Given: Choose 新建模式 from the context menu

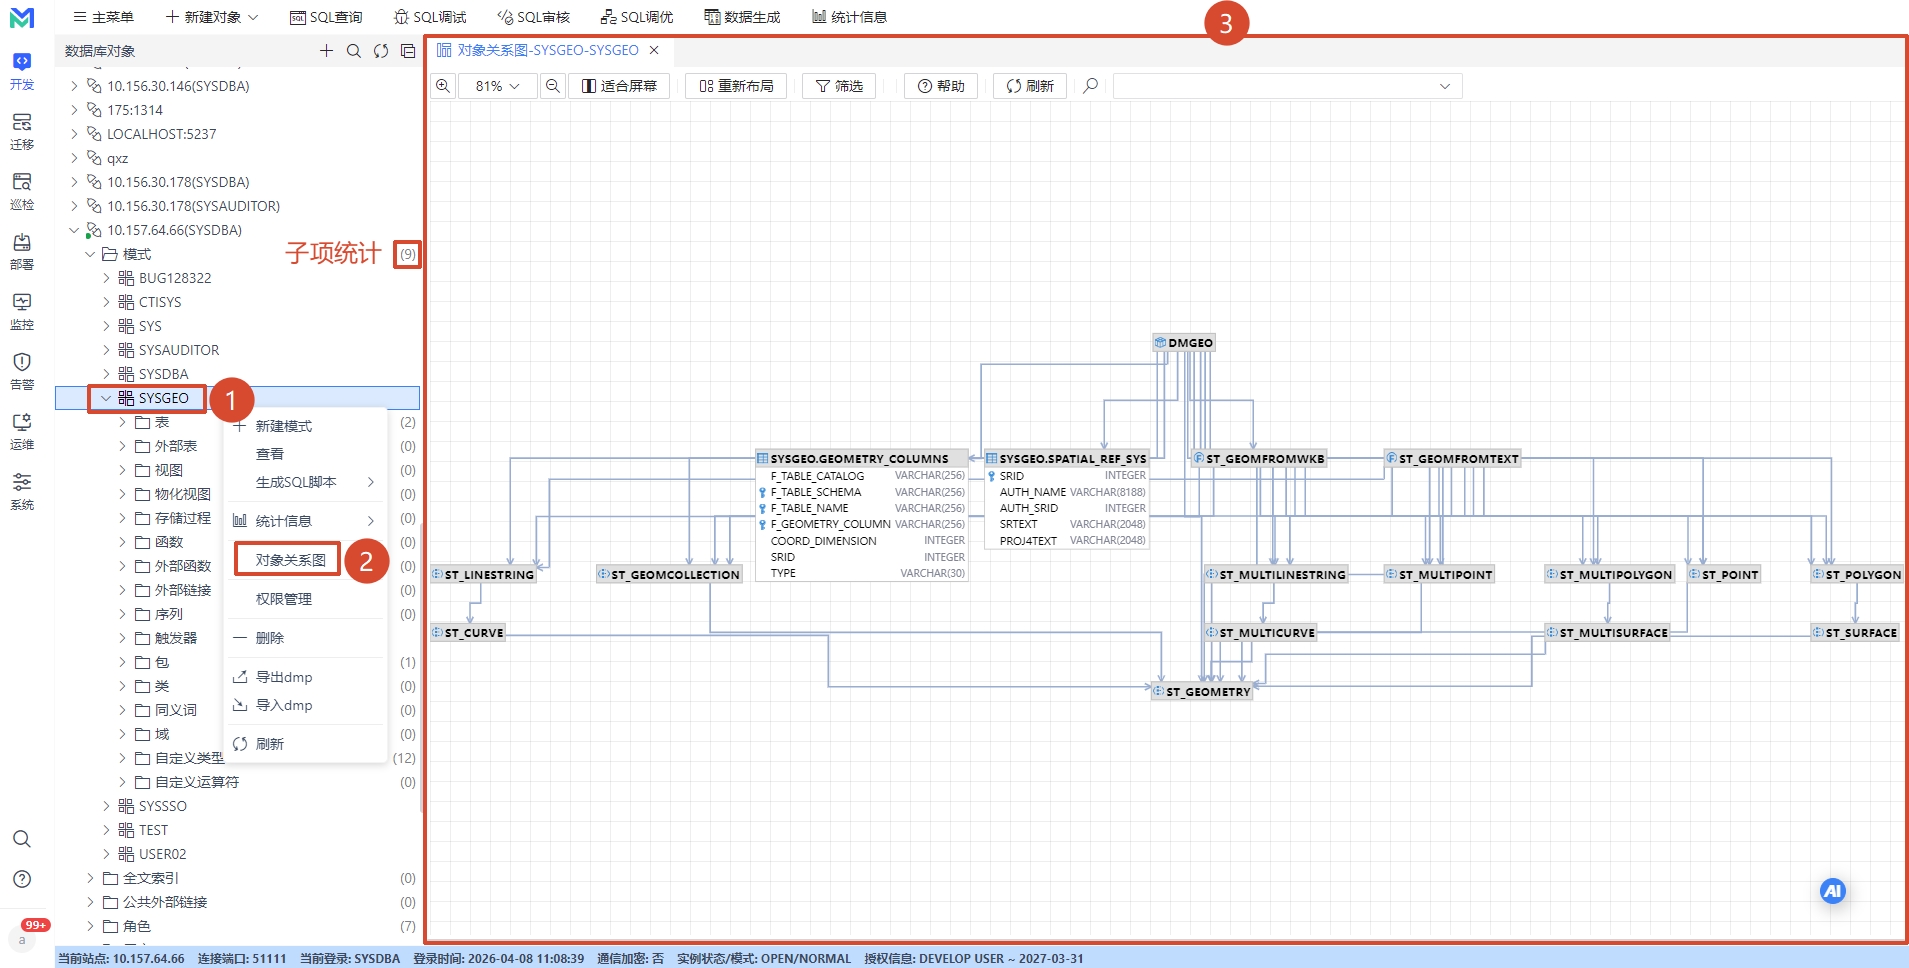Looking at the screenshot, I should point(306,426).
